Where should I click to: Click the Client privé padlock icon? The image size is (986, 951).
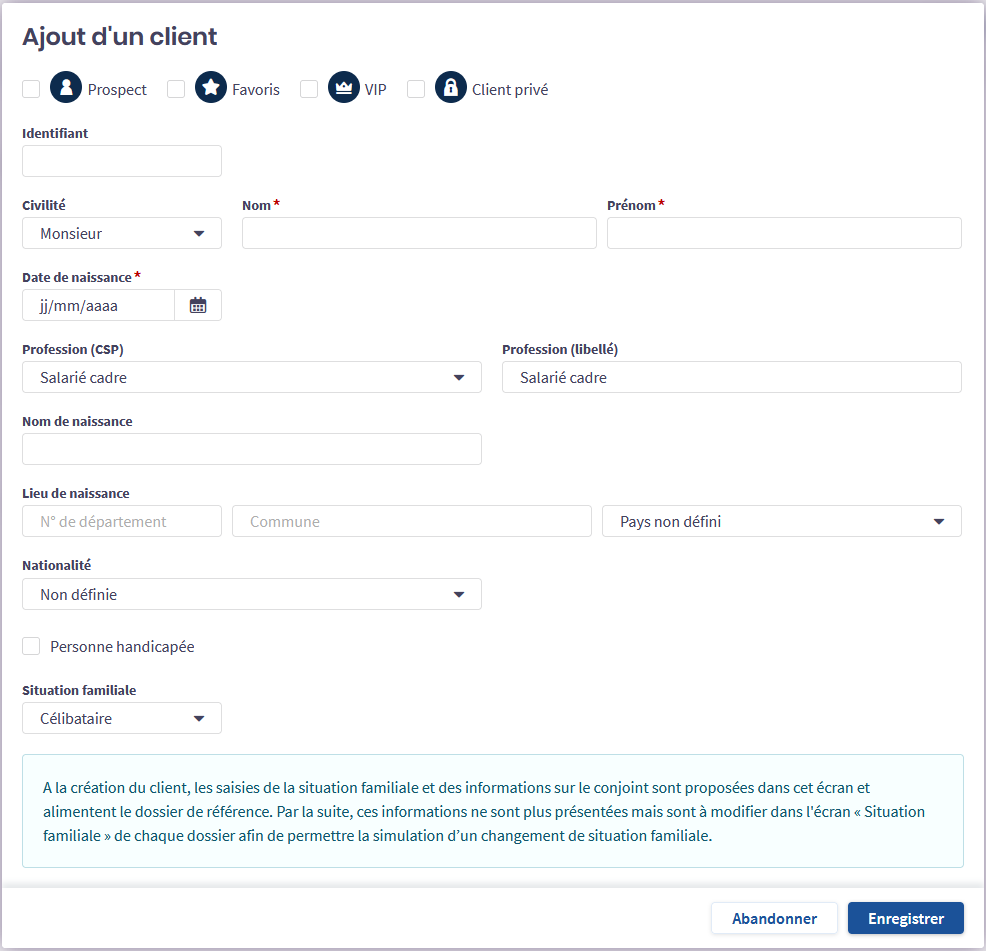[x=451, y=89]
